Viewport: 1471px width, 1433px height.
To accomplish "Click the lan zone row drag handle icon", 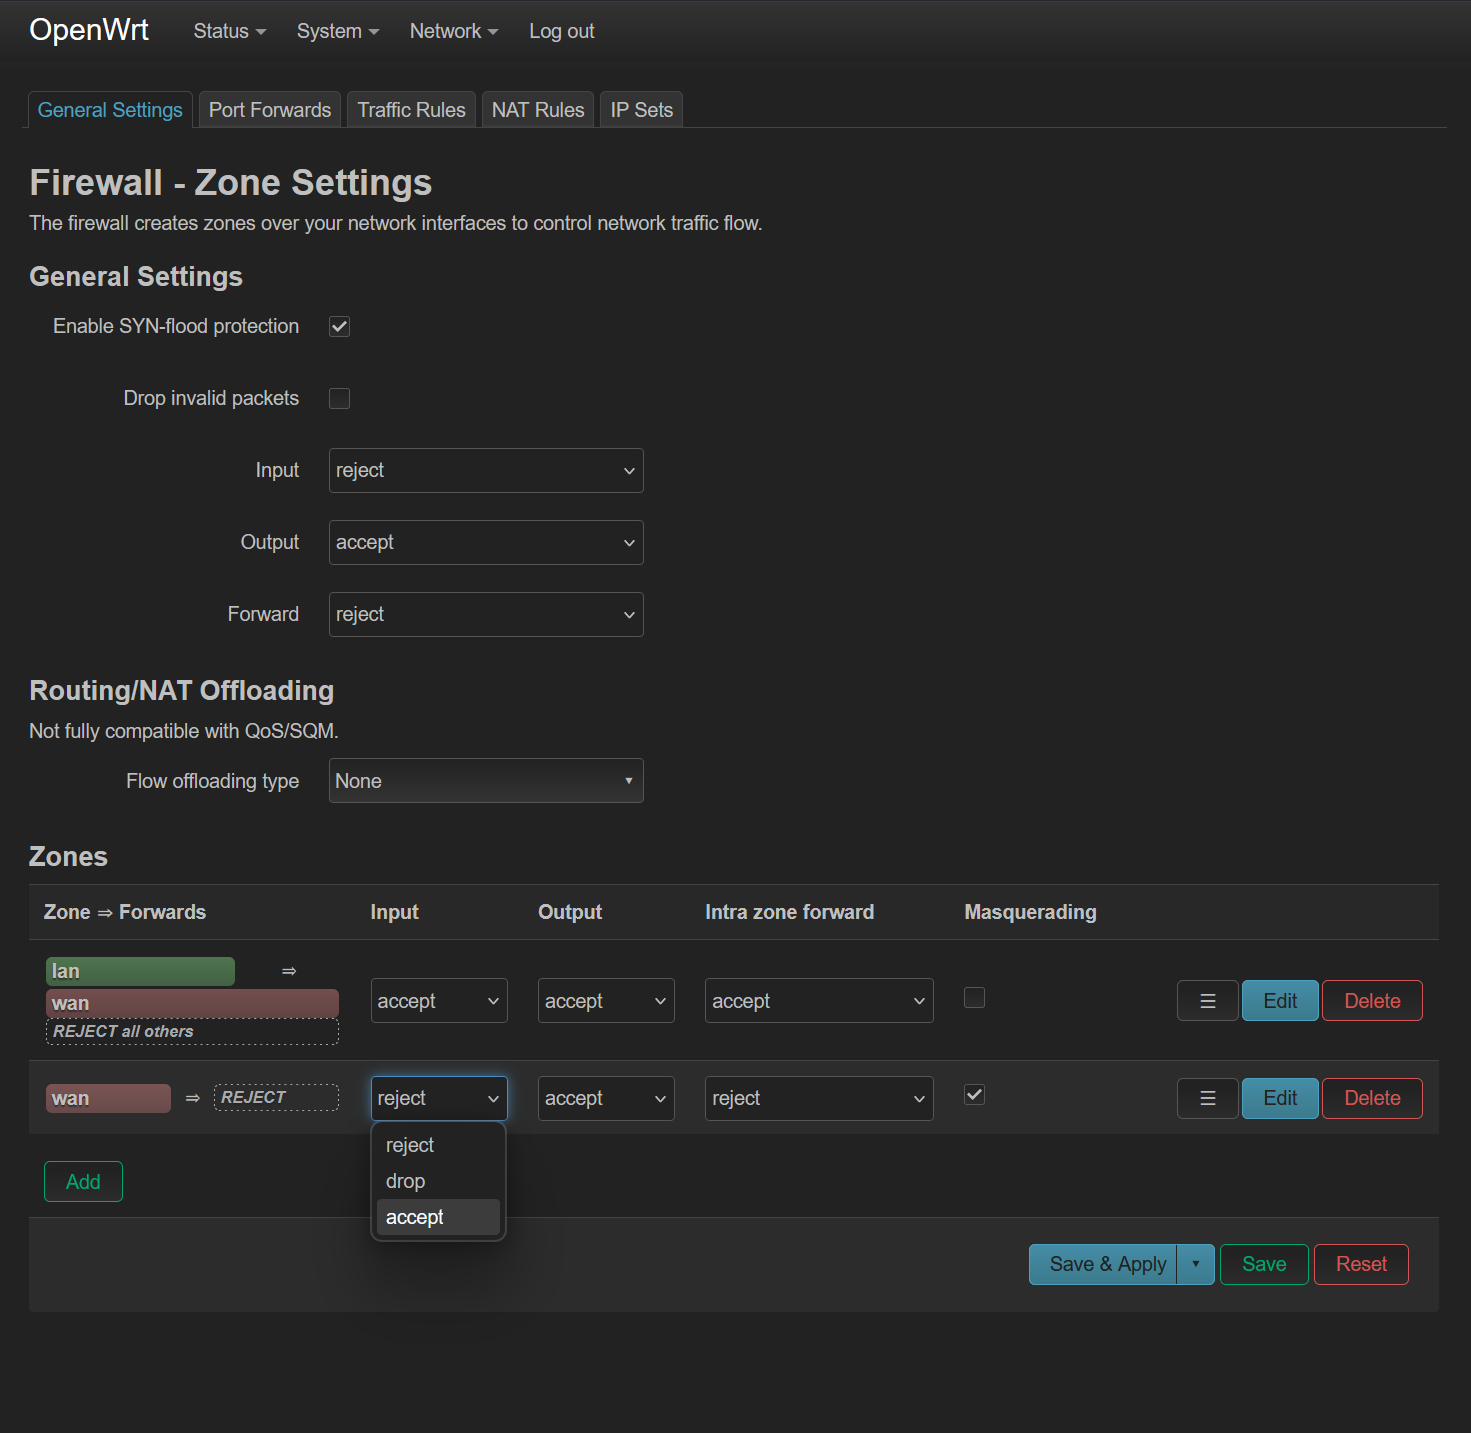I will tap(1207, 1001).
